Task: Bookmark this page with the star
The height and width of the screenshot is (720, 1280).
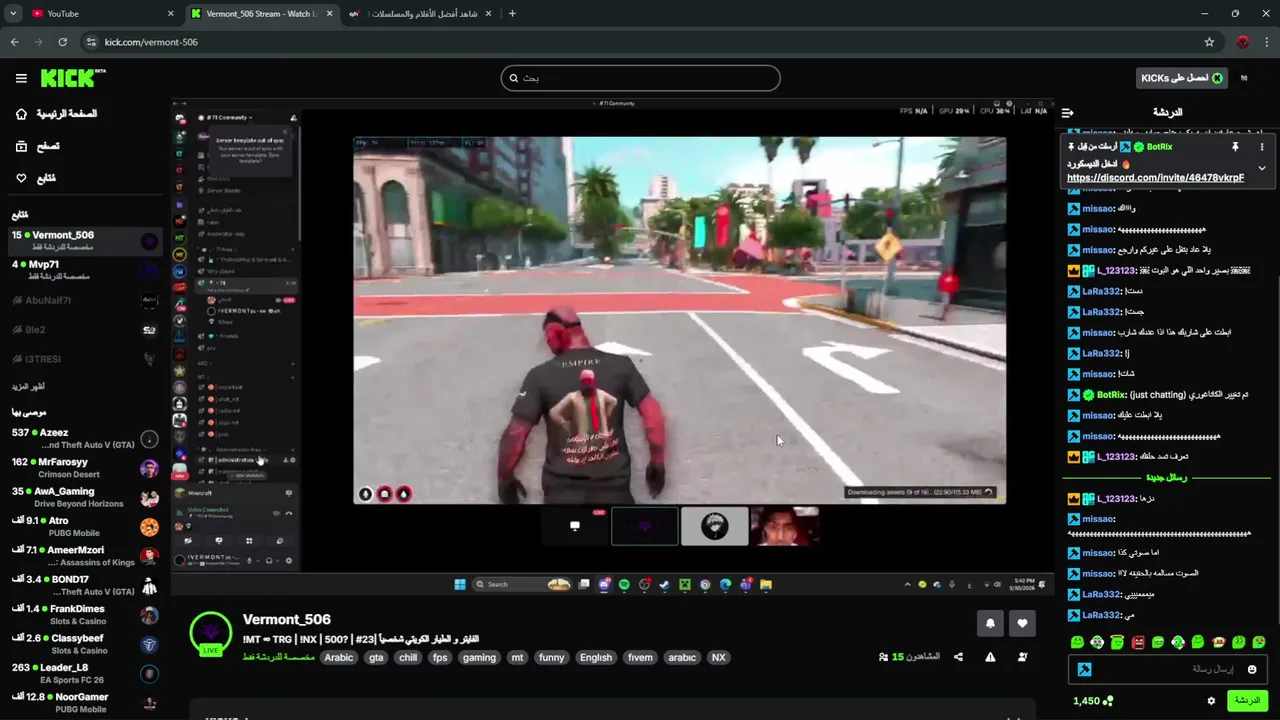Action: pyautogui.click(x=1209, y=42)
